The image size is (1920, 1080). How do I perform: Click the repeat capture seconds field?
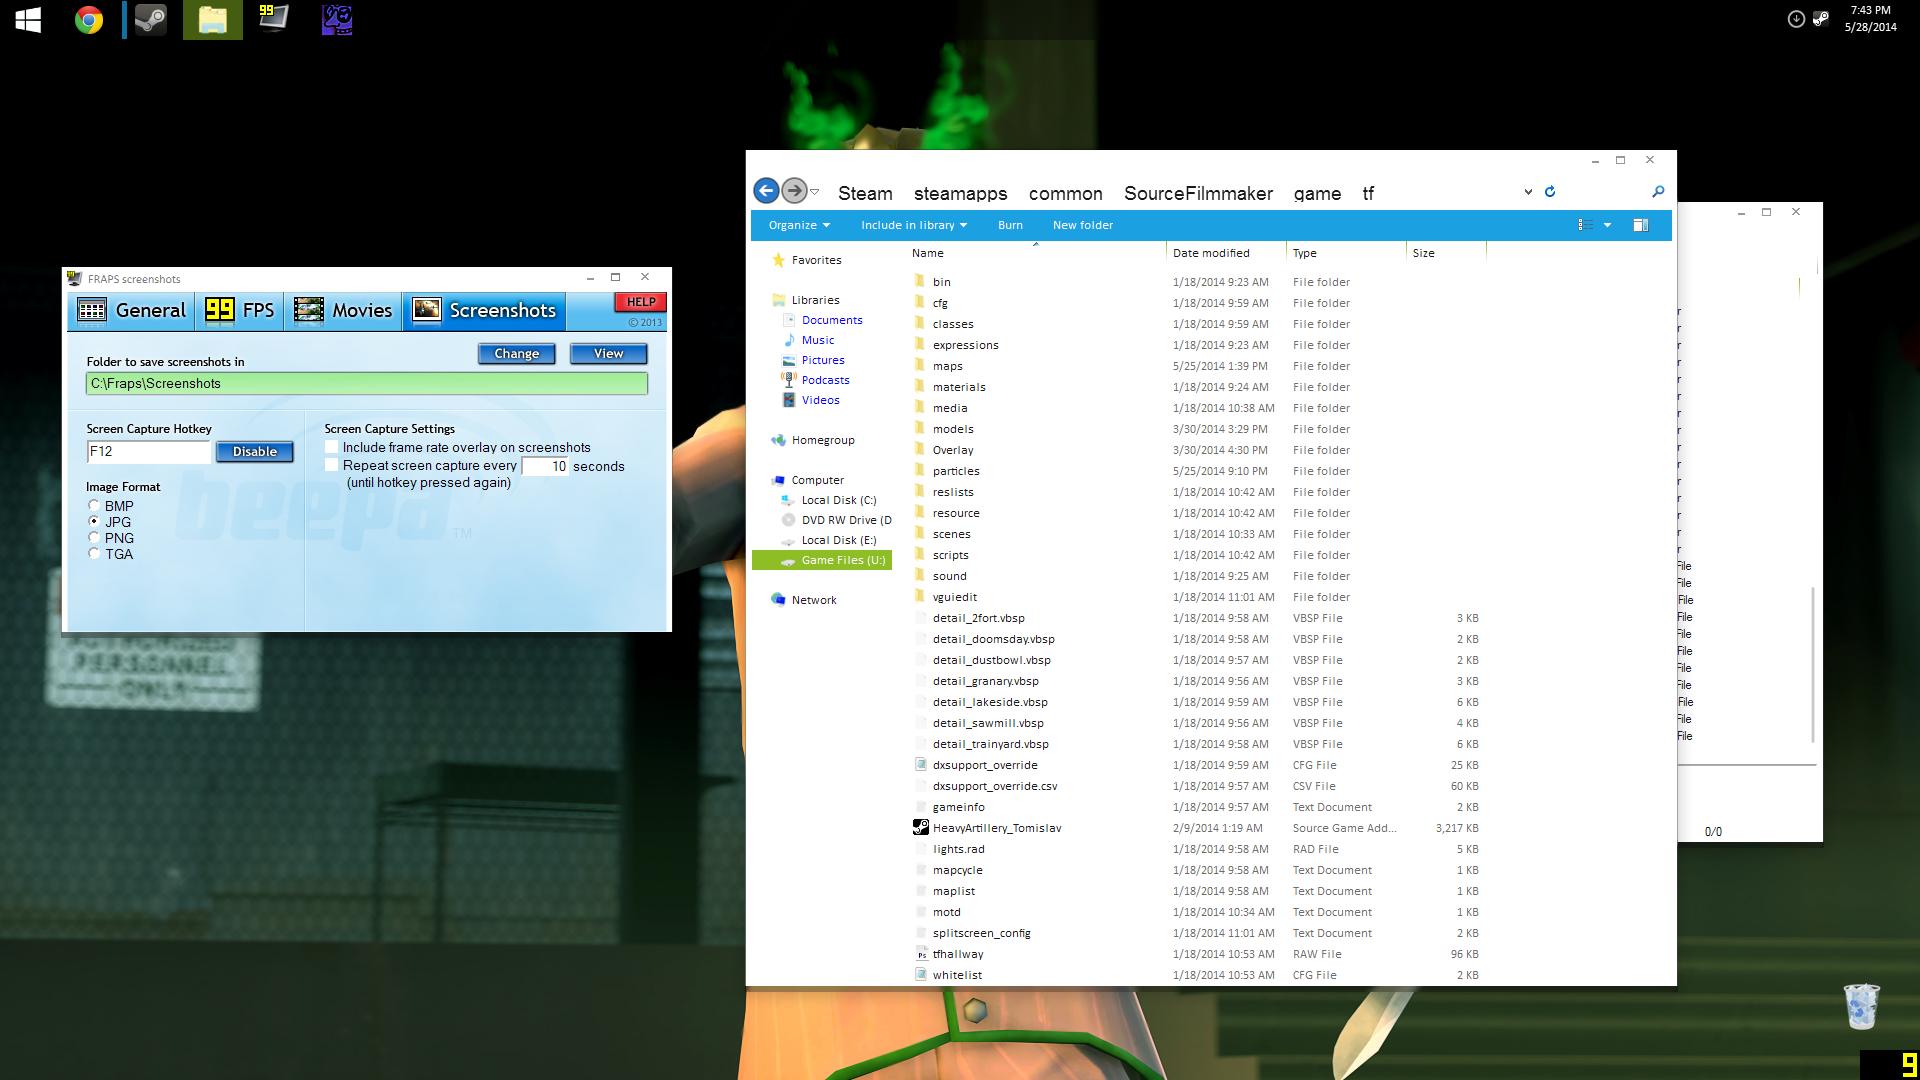[x=545, y=466]
